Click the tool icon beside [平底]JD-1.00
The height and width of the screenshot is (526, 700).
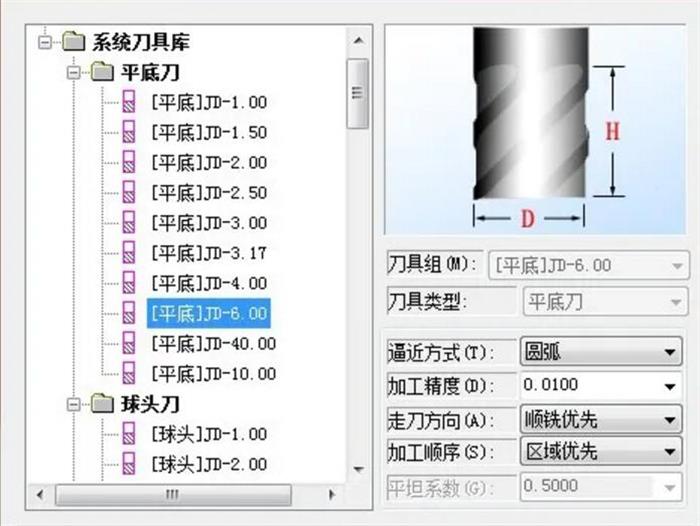[x=129, y=102]
